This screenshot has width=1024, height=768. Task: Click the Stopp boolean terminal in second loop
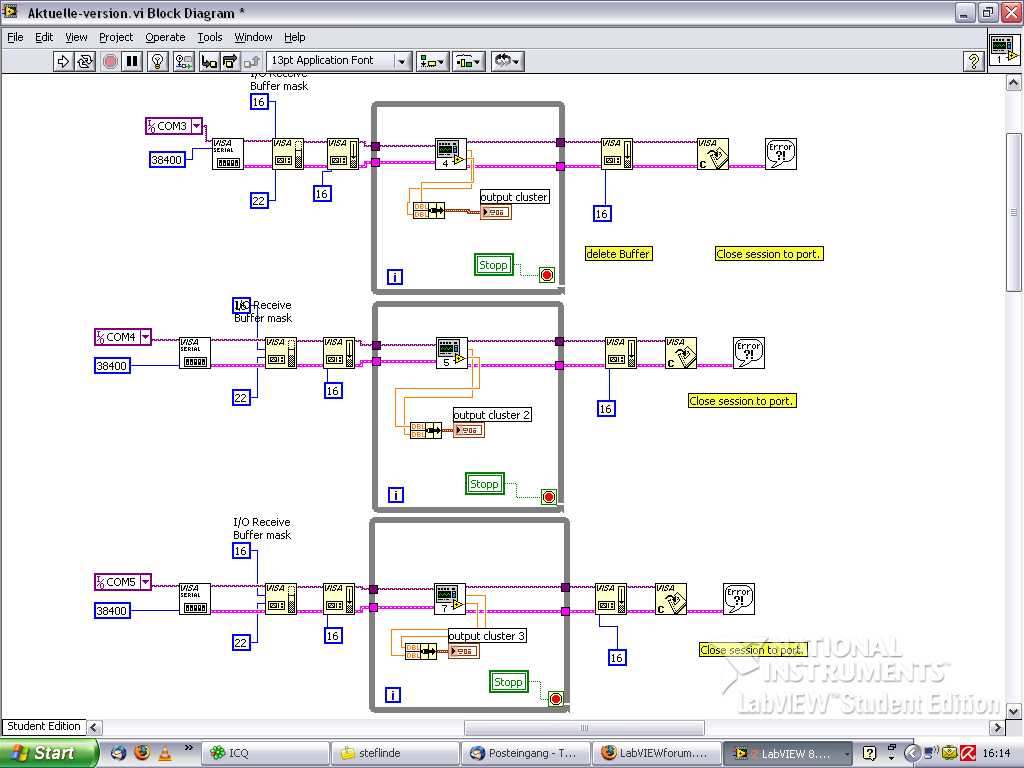point(485,484)
